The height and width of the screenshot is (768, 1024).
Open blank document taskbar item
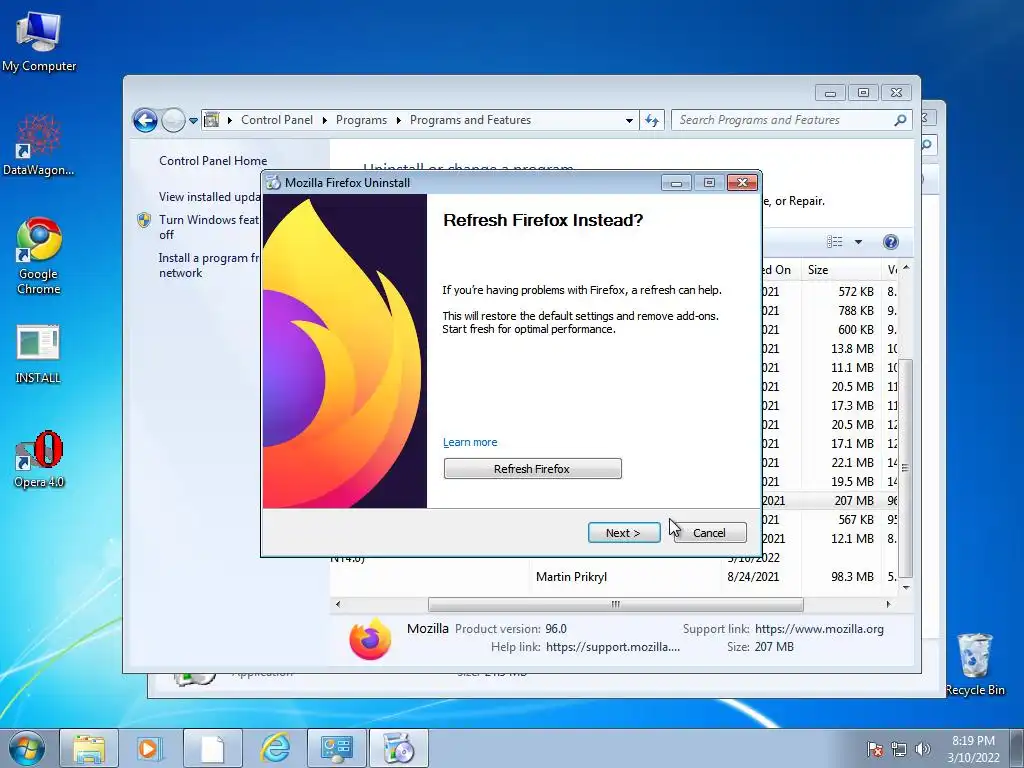click(x=212, y=748)
